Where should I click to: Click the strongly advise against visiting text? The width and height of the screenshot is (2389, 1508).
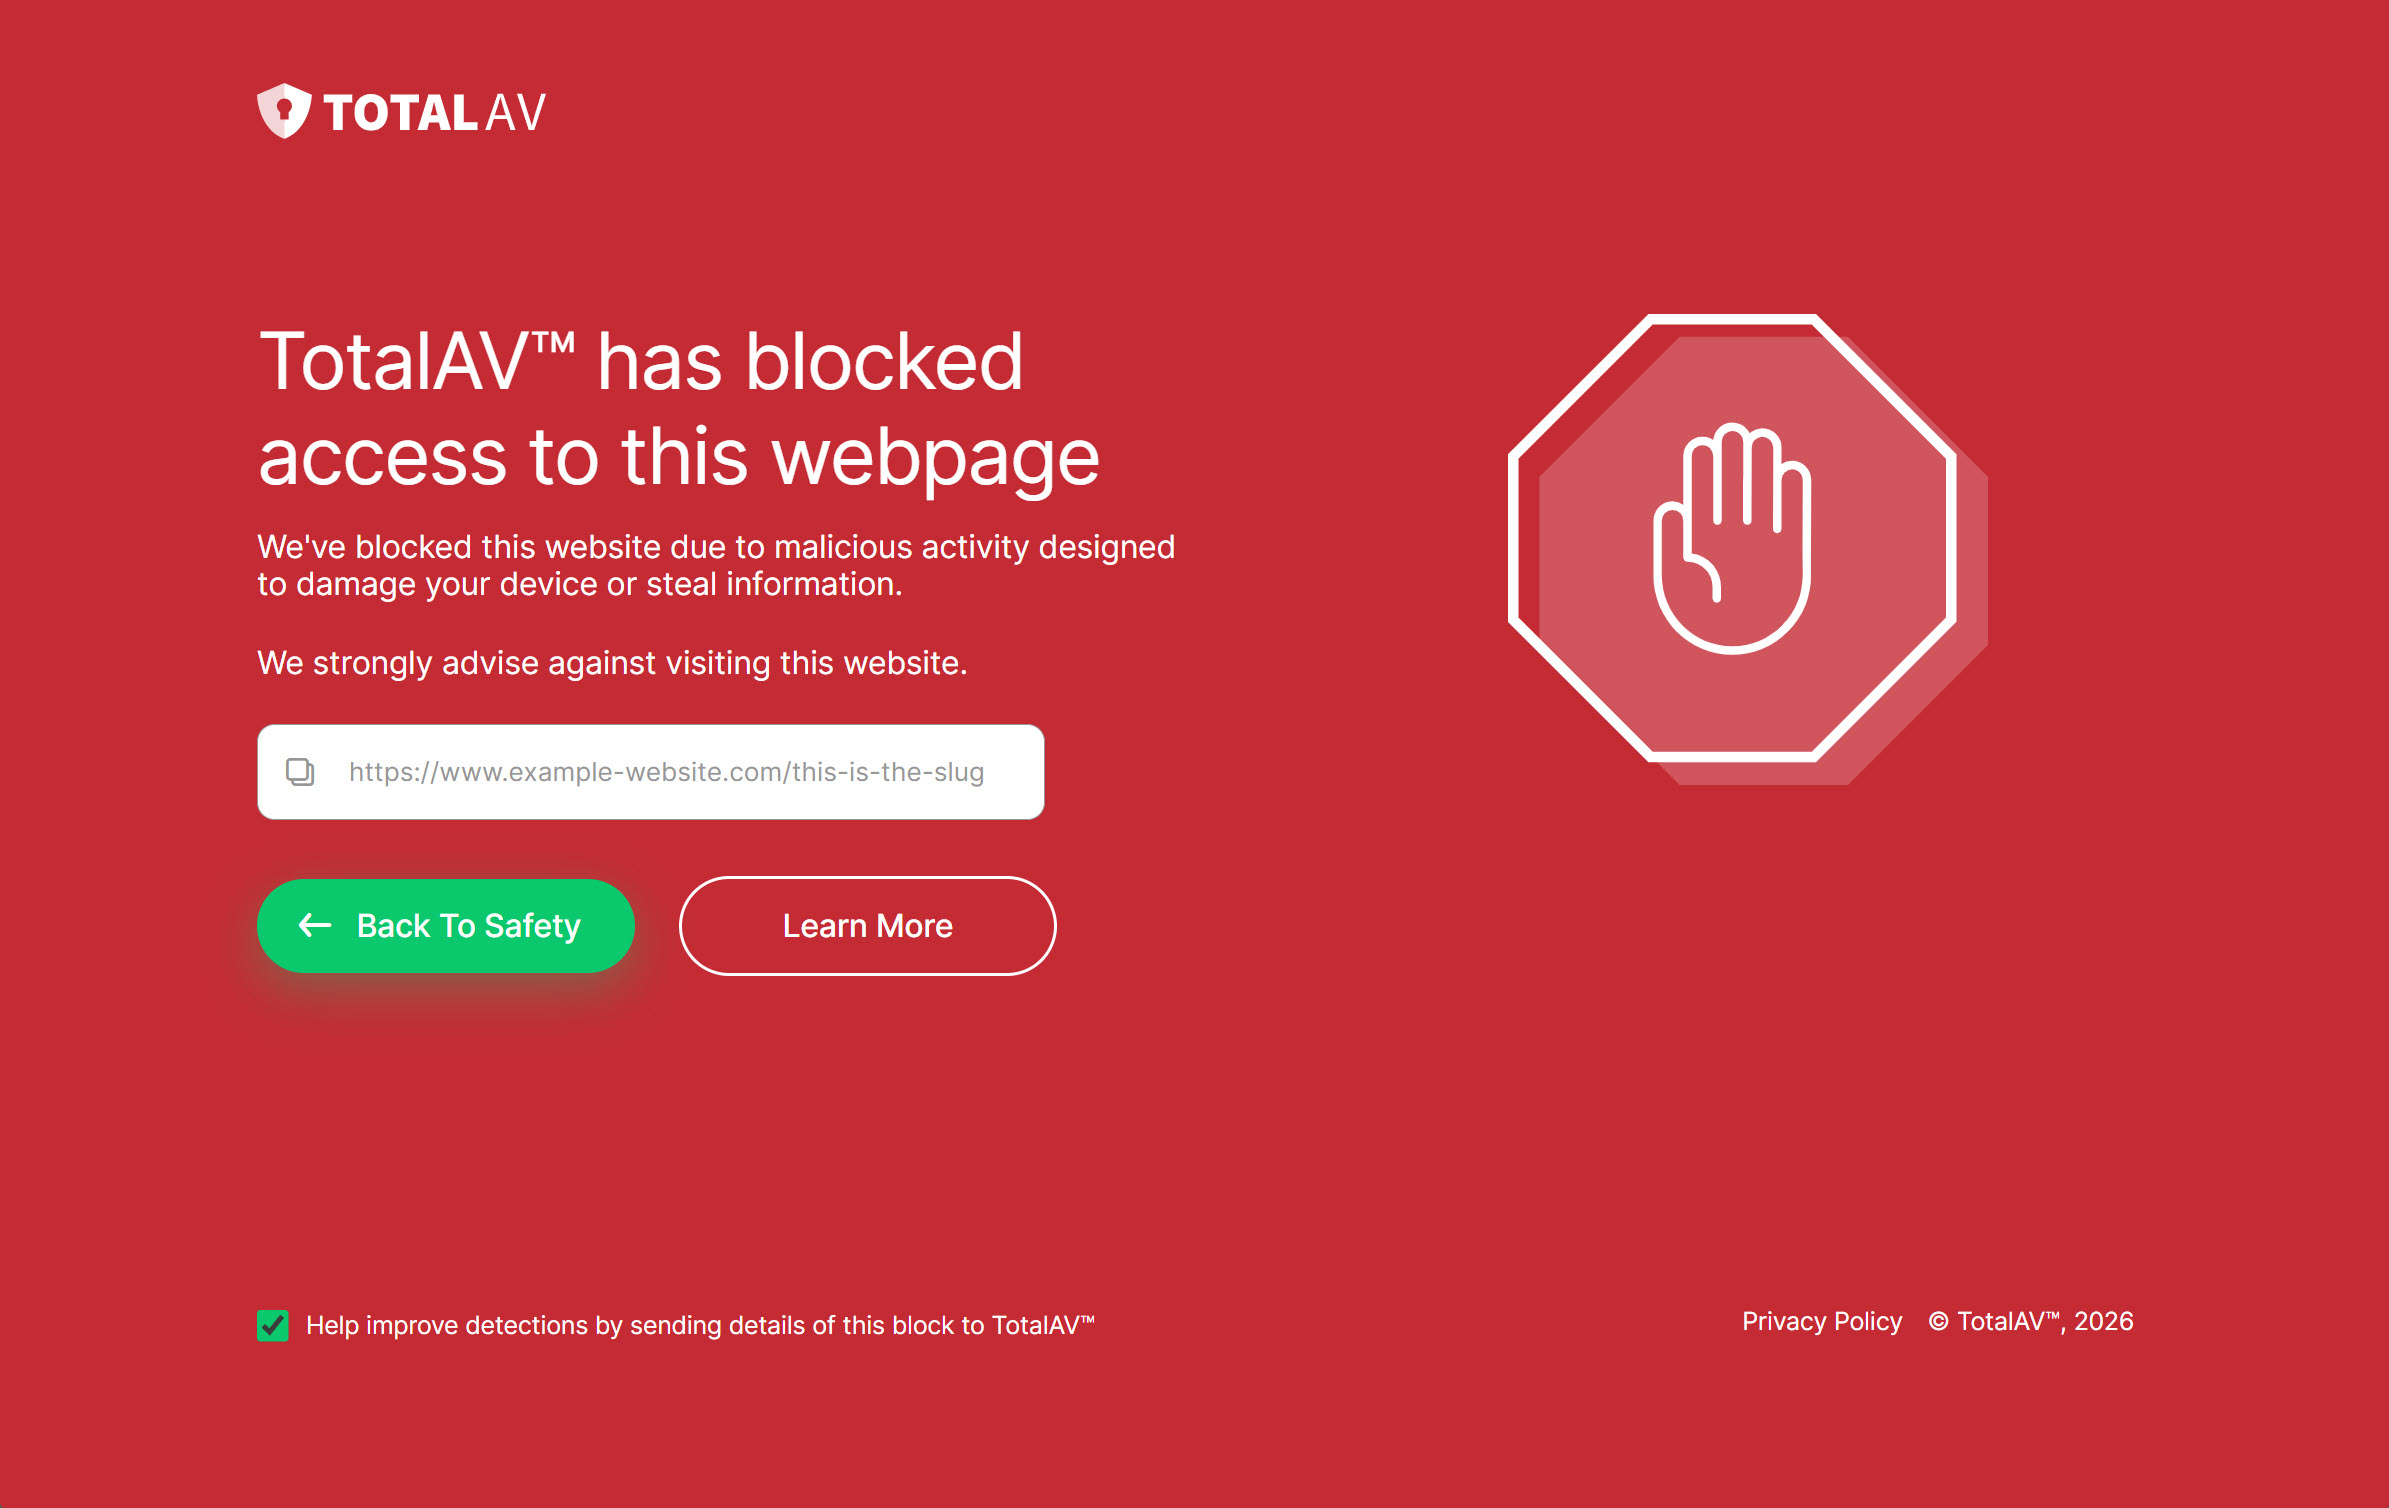pos(612,663)
